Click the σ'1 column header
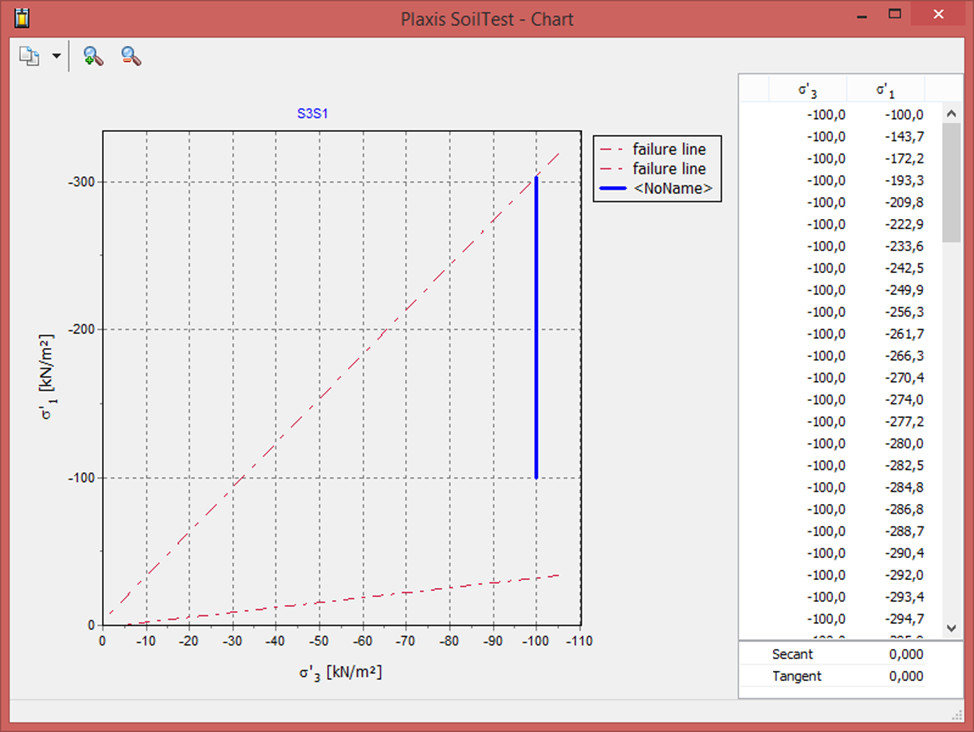 886,90
